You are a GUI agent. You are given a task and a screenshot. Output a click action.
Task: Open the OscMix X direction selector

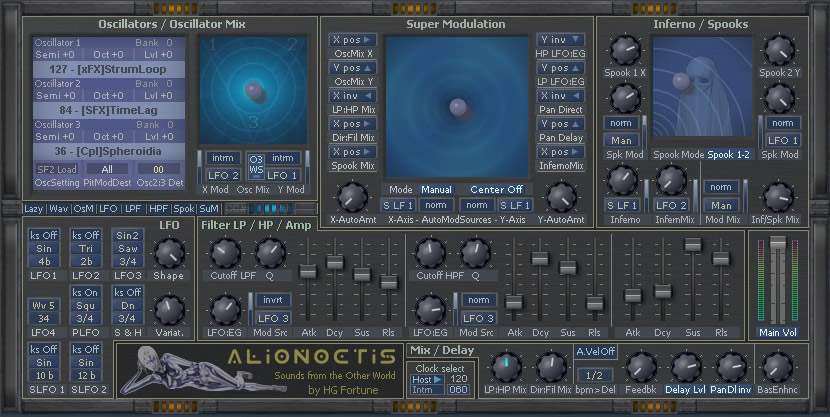click(x=353, y=40)
